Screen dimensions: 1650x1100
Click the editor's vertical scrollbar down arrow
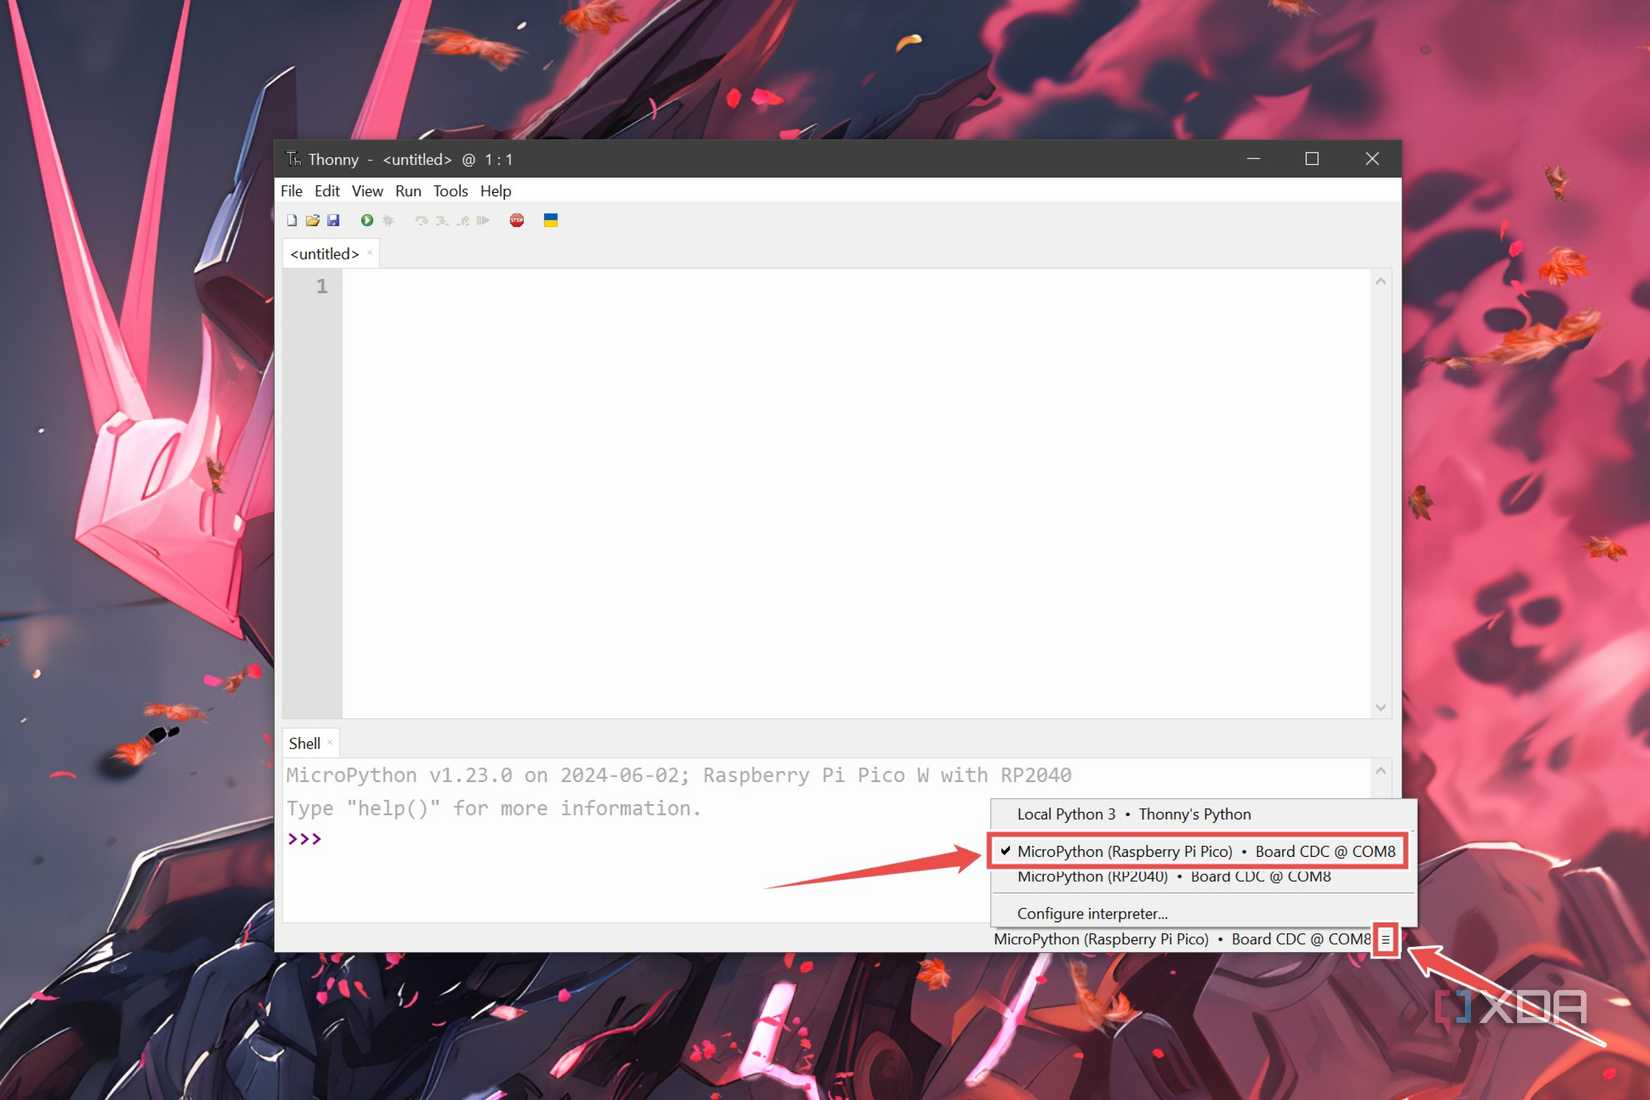[1381, 707]
